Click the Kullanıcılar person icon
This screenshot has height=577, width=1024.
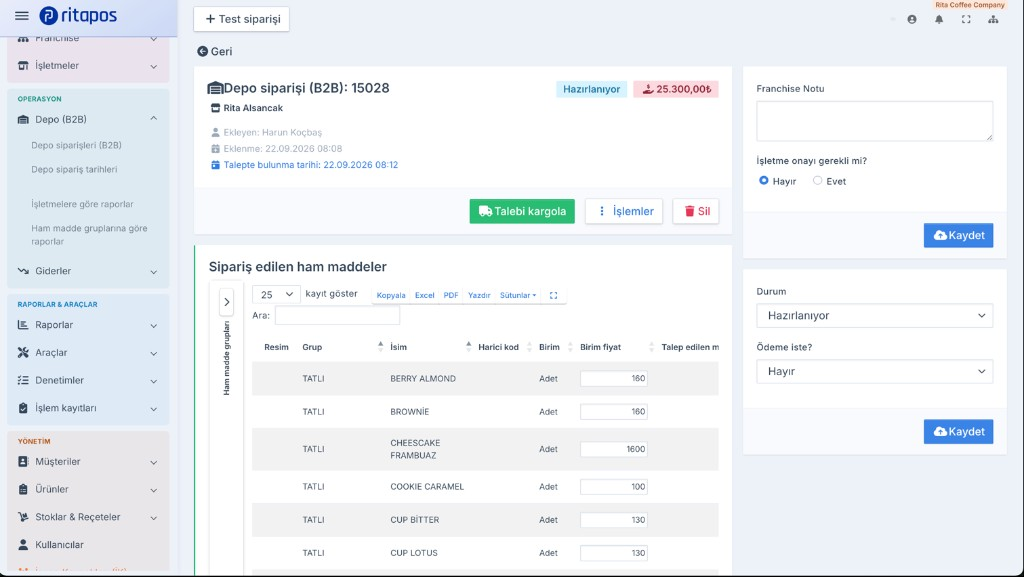coord(23,544)
